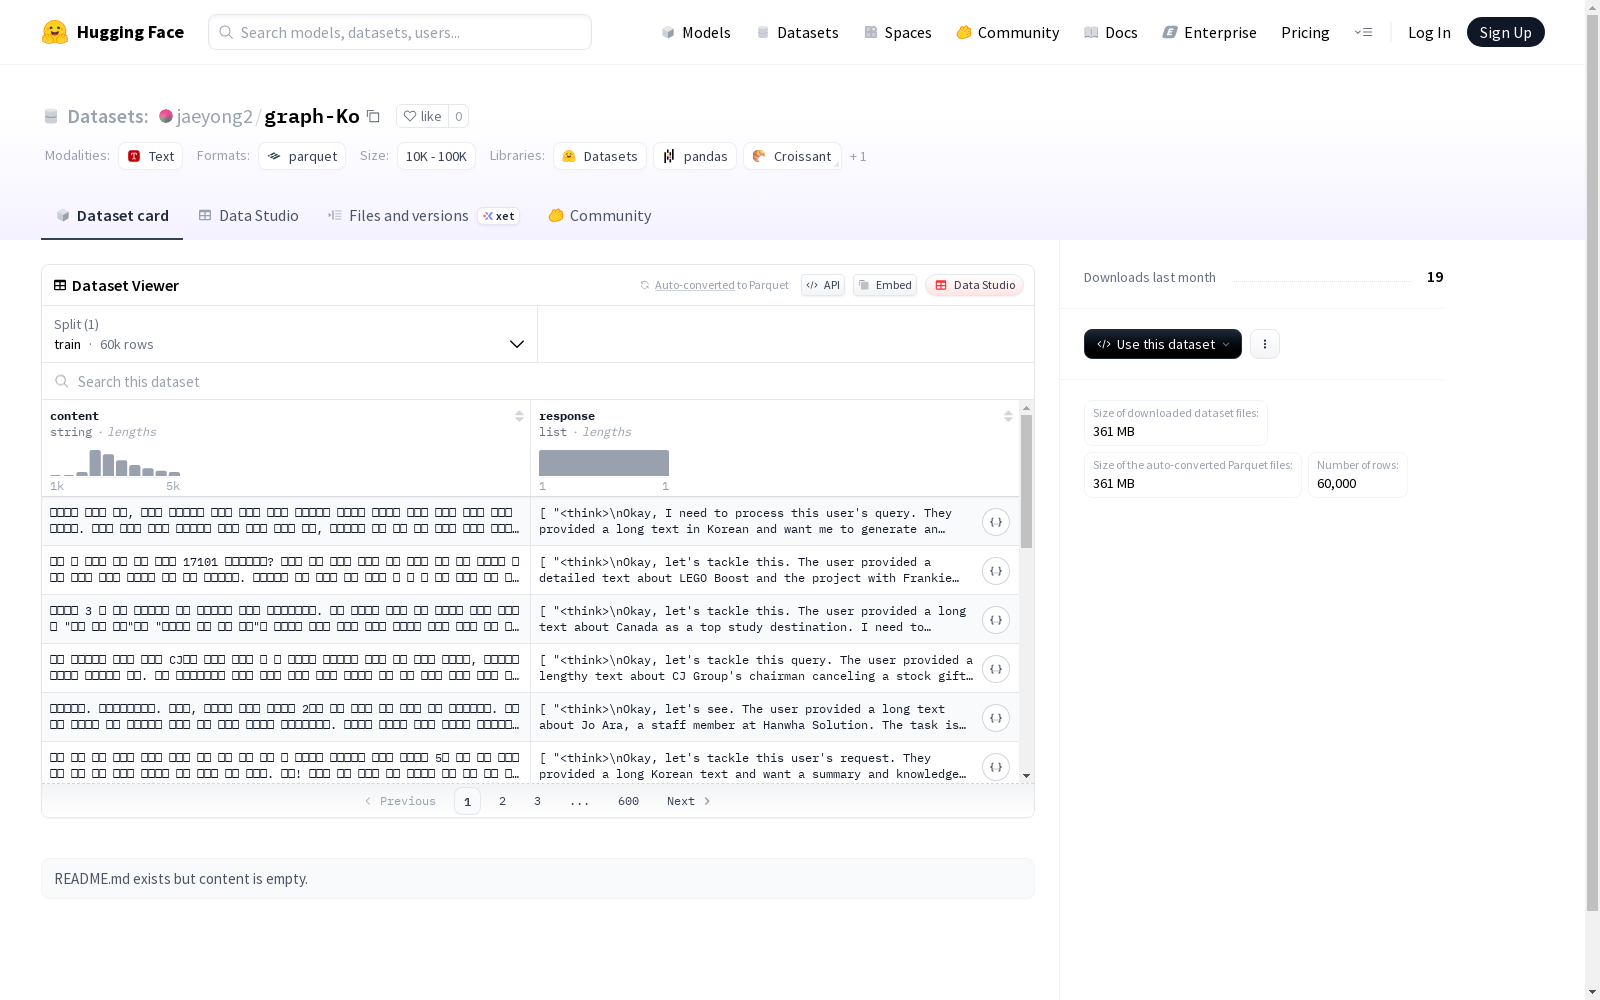Click the Datasets icon before the title
Image resolution: width=1600 pixels, height=1000 pixels.
51,116
